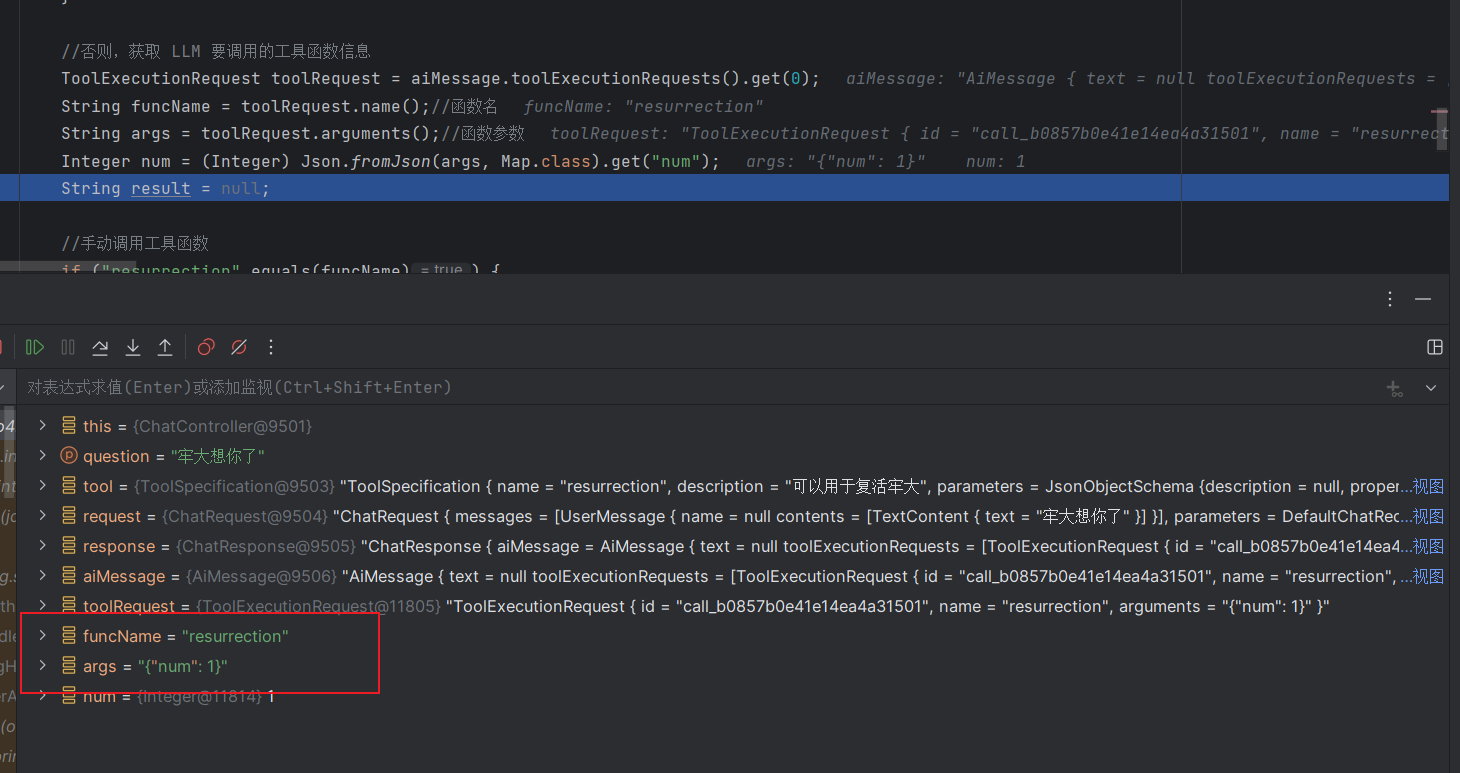The width and height of the screenshot is (1460, 773).
Task: Expand the 'this' ChatController variable
Action: [x=42, y=426]
